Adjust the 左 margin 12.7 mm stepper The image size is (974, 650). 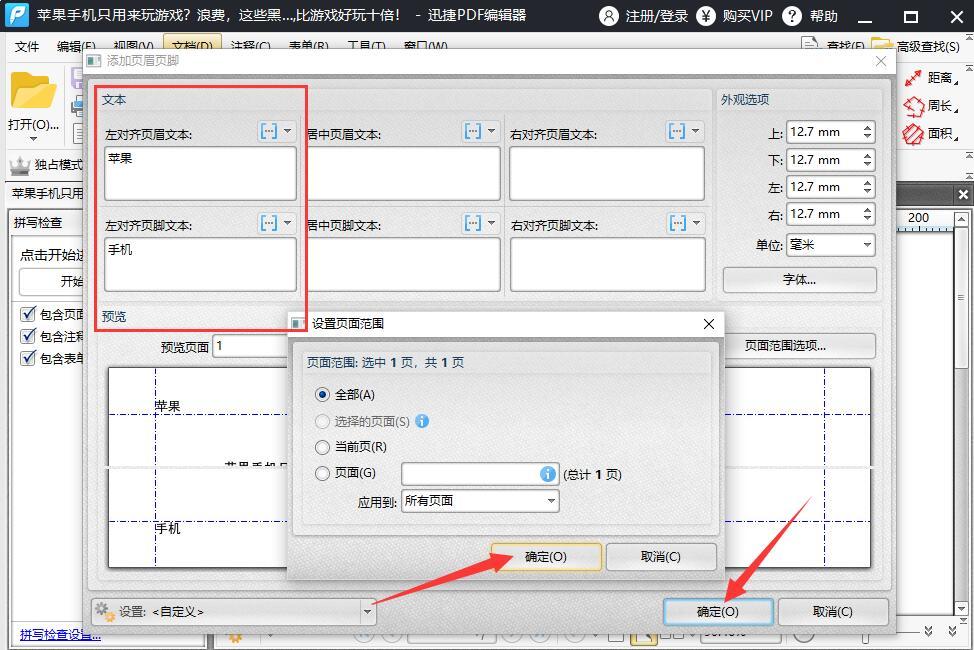[x=867, y=187]
